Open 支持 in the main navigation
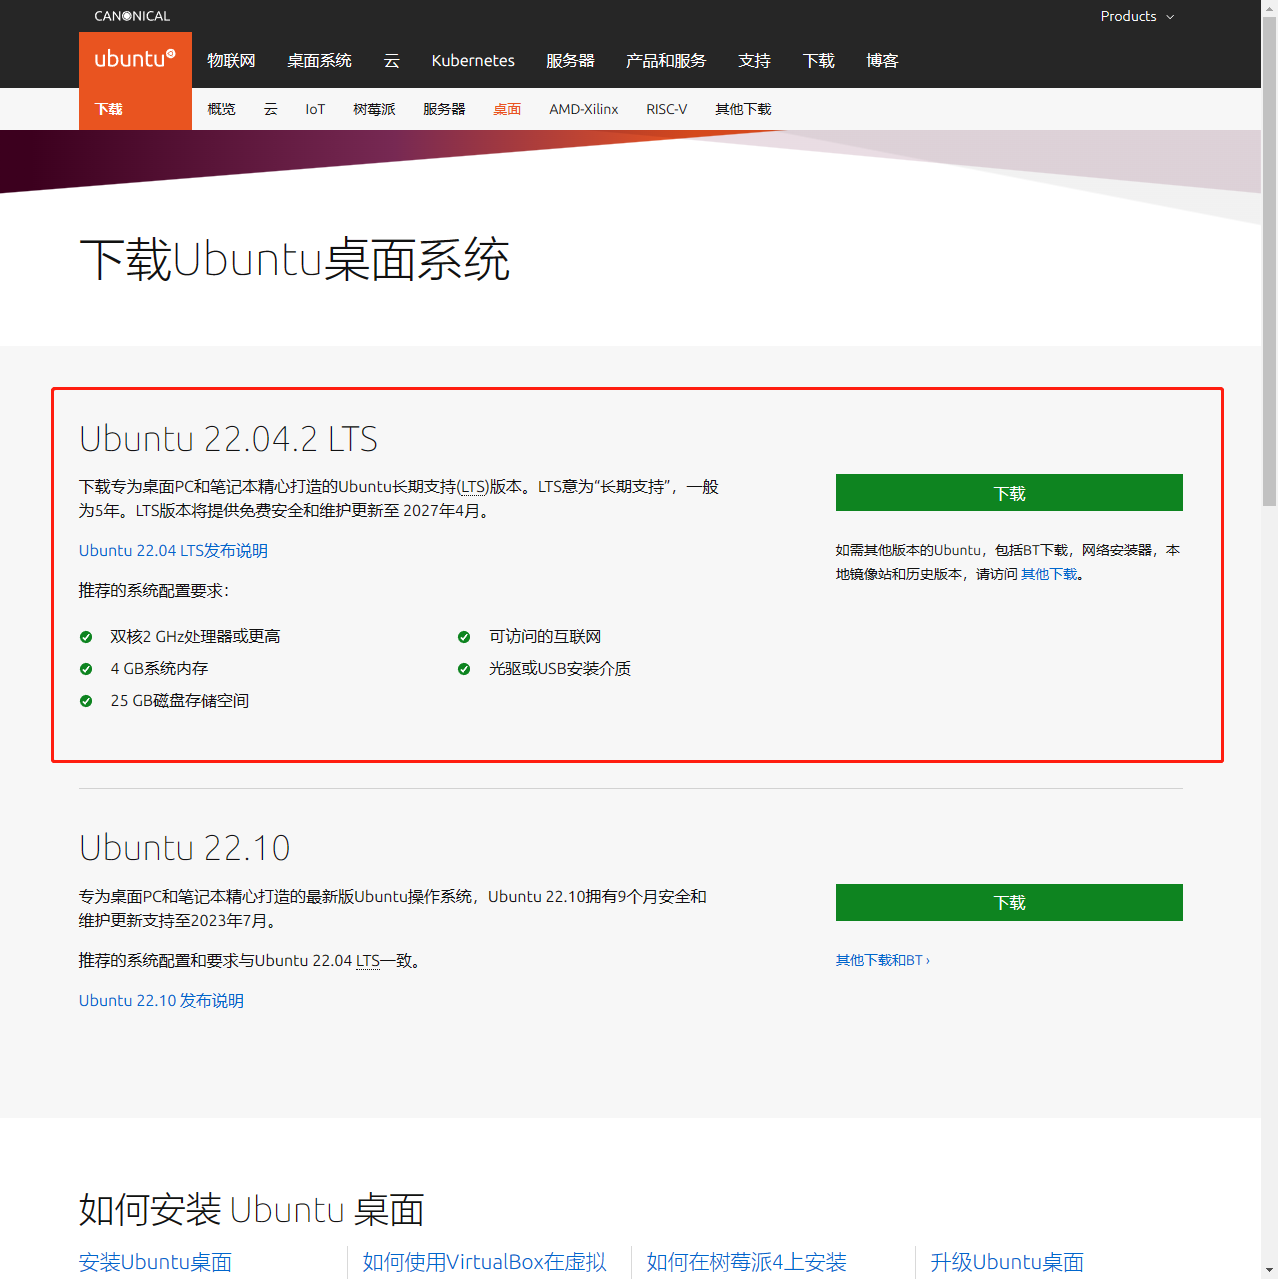Image resolution: width=1278 pixels, height=1279 pixels. [755, 60]
